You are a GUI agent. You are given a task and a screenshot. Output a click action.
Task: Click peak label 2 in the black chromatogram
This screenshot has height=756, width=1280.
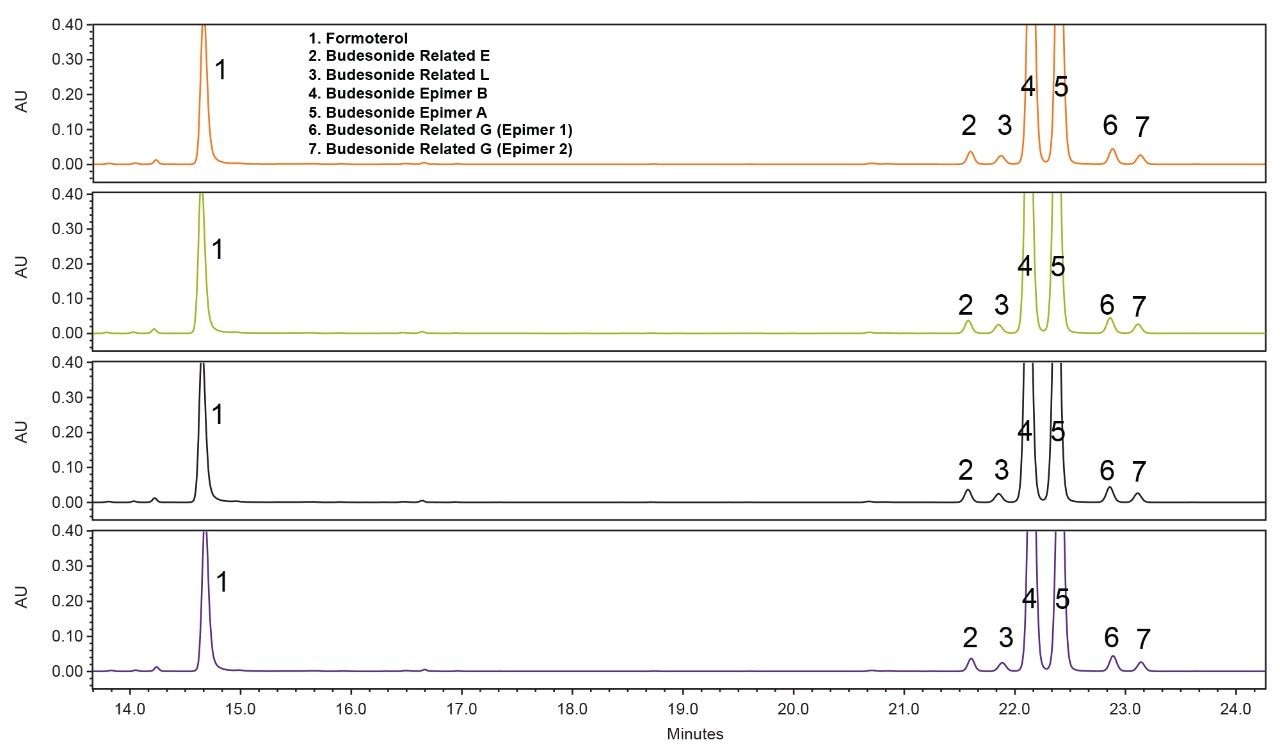pos(965,469)
